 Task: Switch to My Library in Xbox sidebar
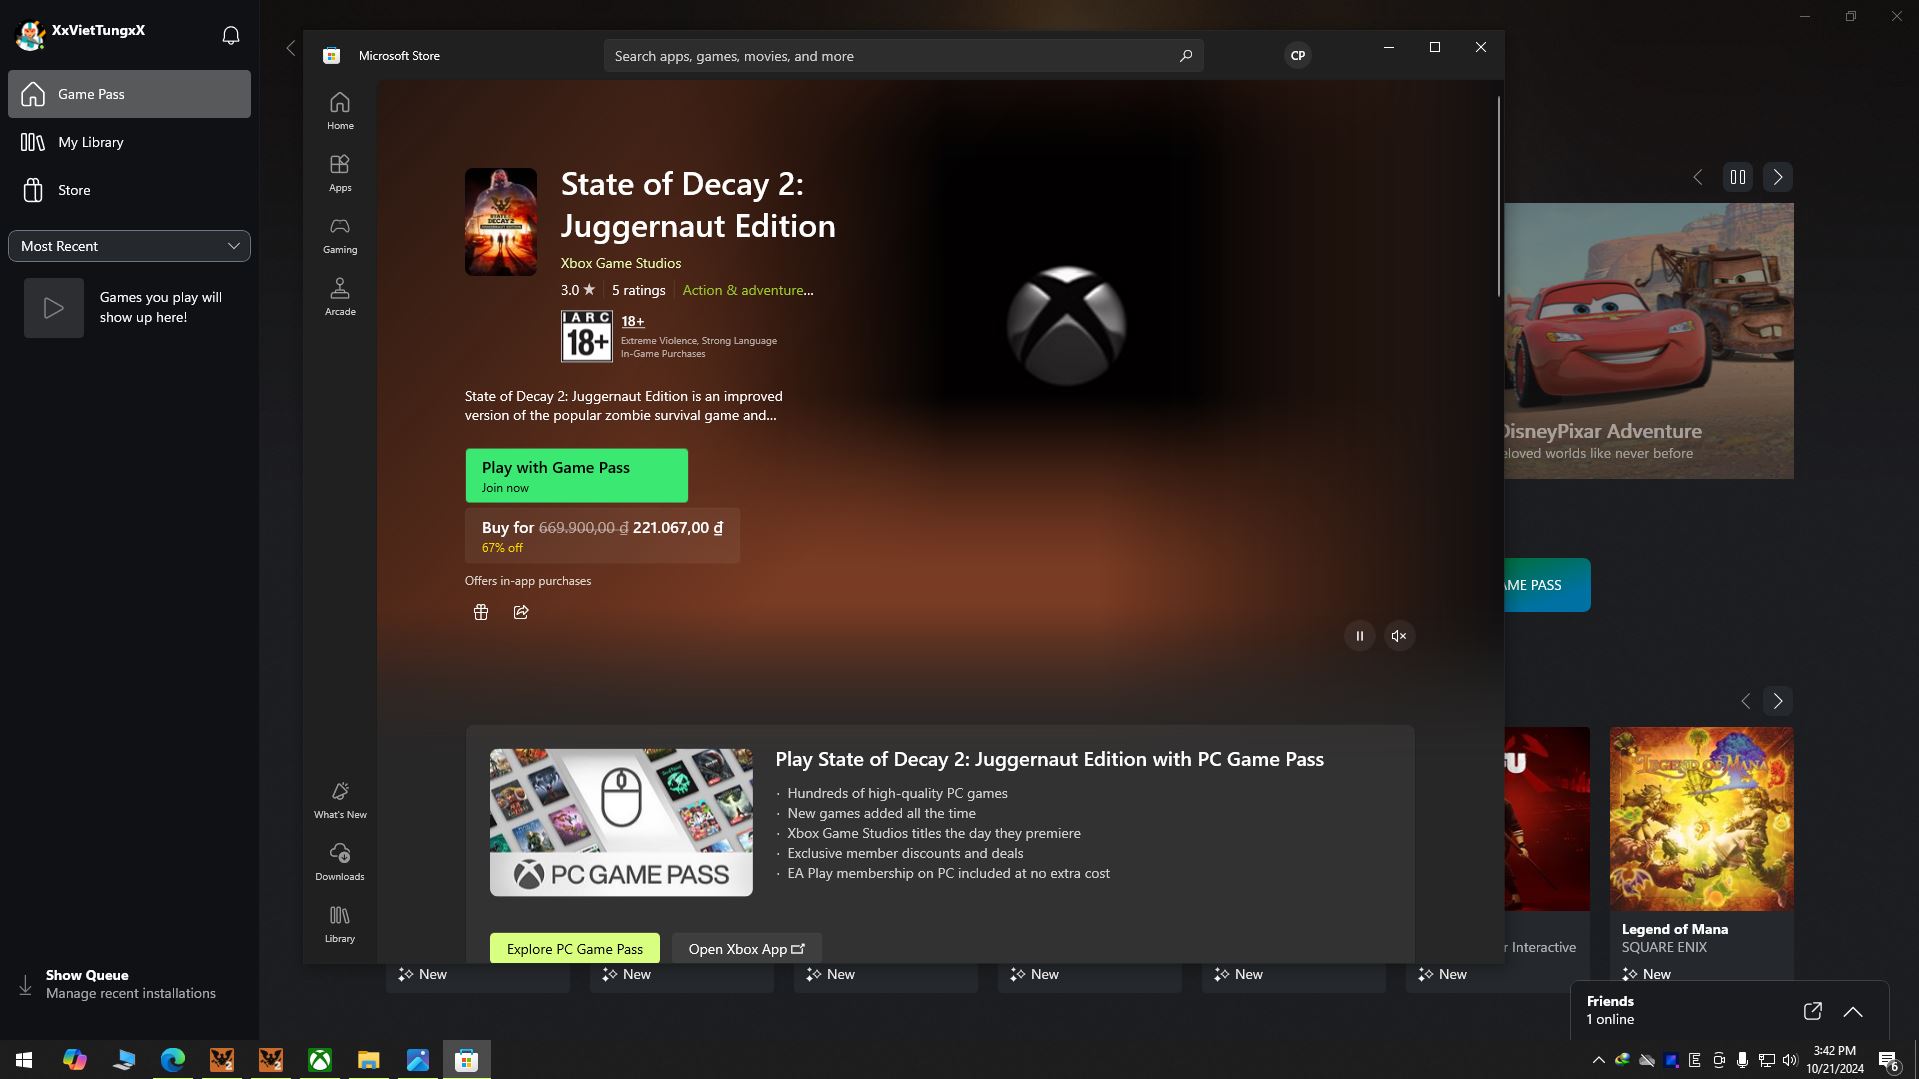129,141
